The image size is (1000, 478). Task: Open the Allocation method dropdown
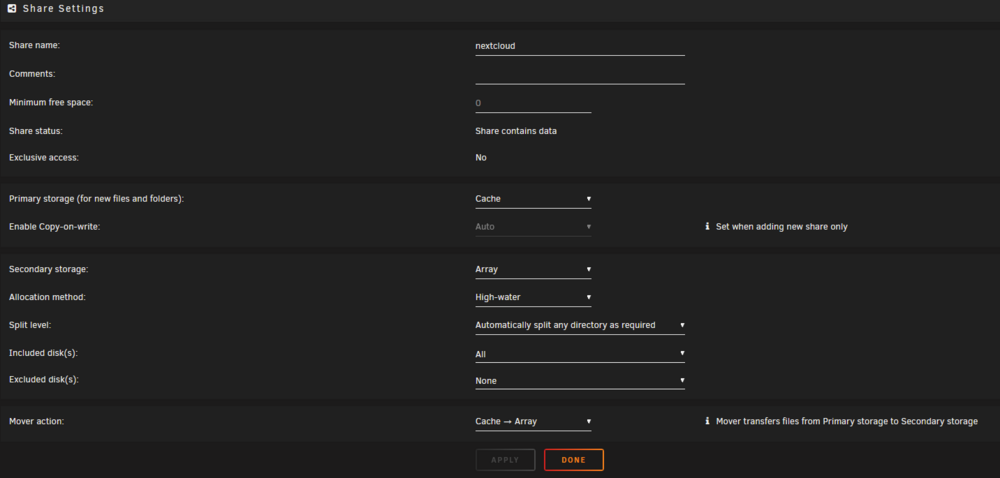point(533,297)
